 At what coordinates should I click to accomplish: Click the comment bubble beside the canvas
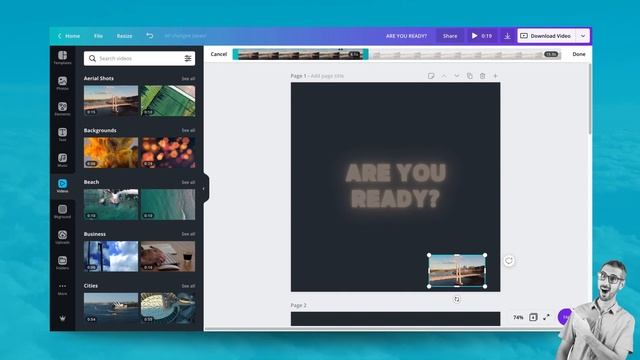(x=509, y=261)
